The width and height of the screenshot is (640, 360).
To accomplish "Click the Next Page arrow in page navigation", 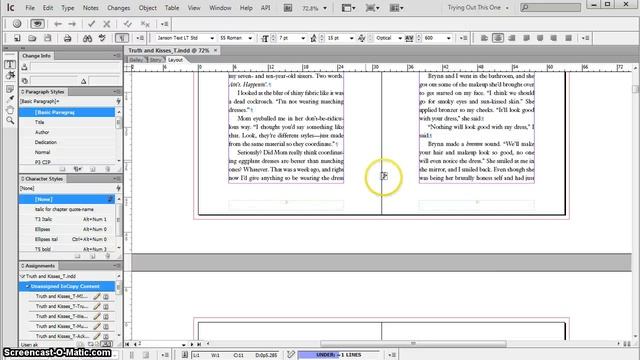I will point(192,344).
